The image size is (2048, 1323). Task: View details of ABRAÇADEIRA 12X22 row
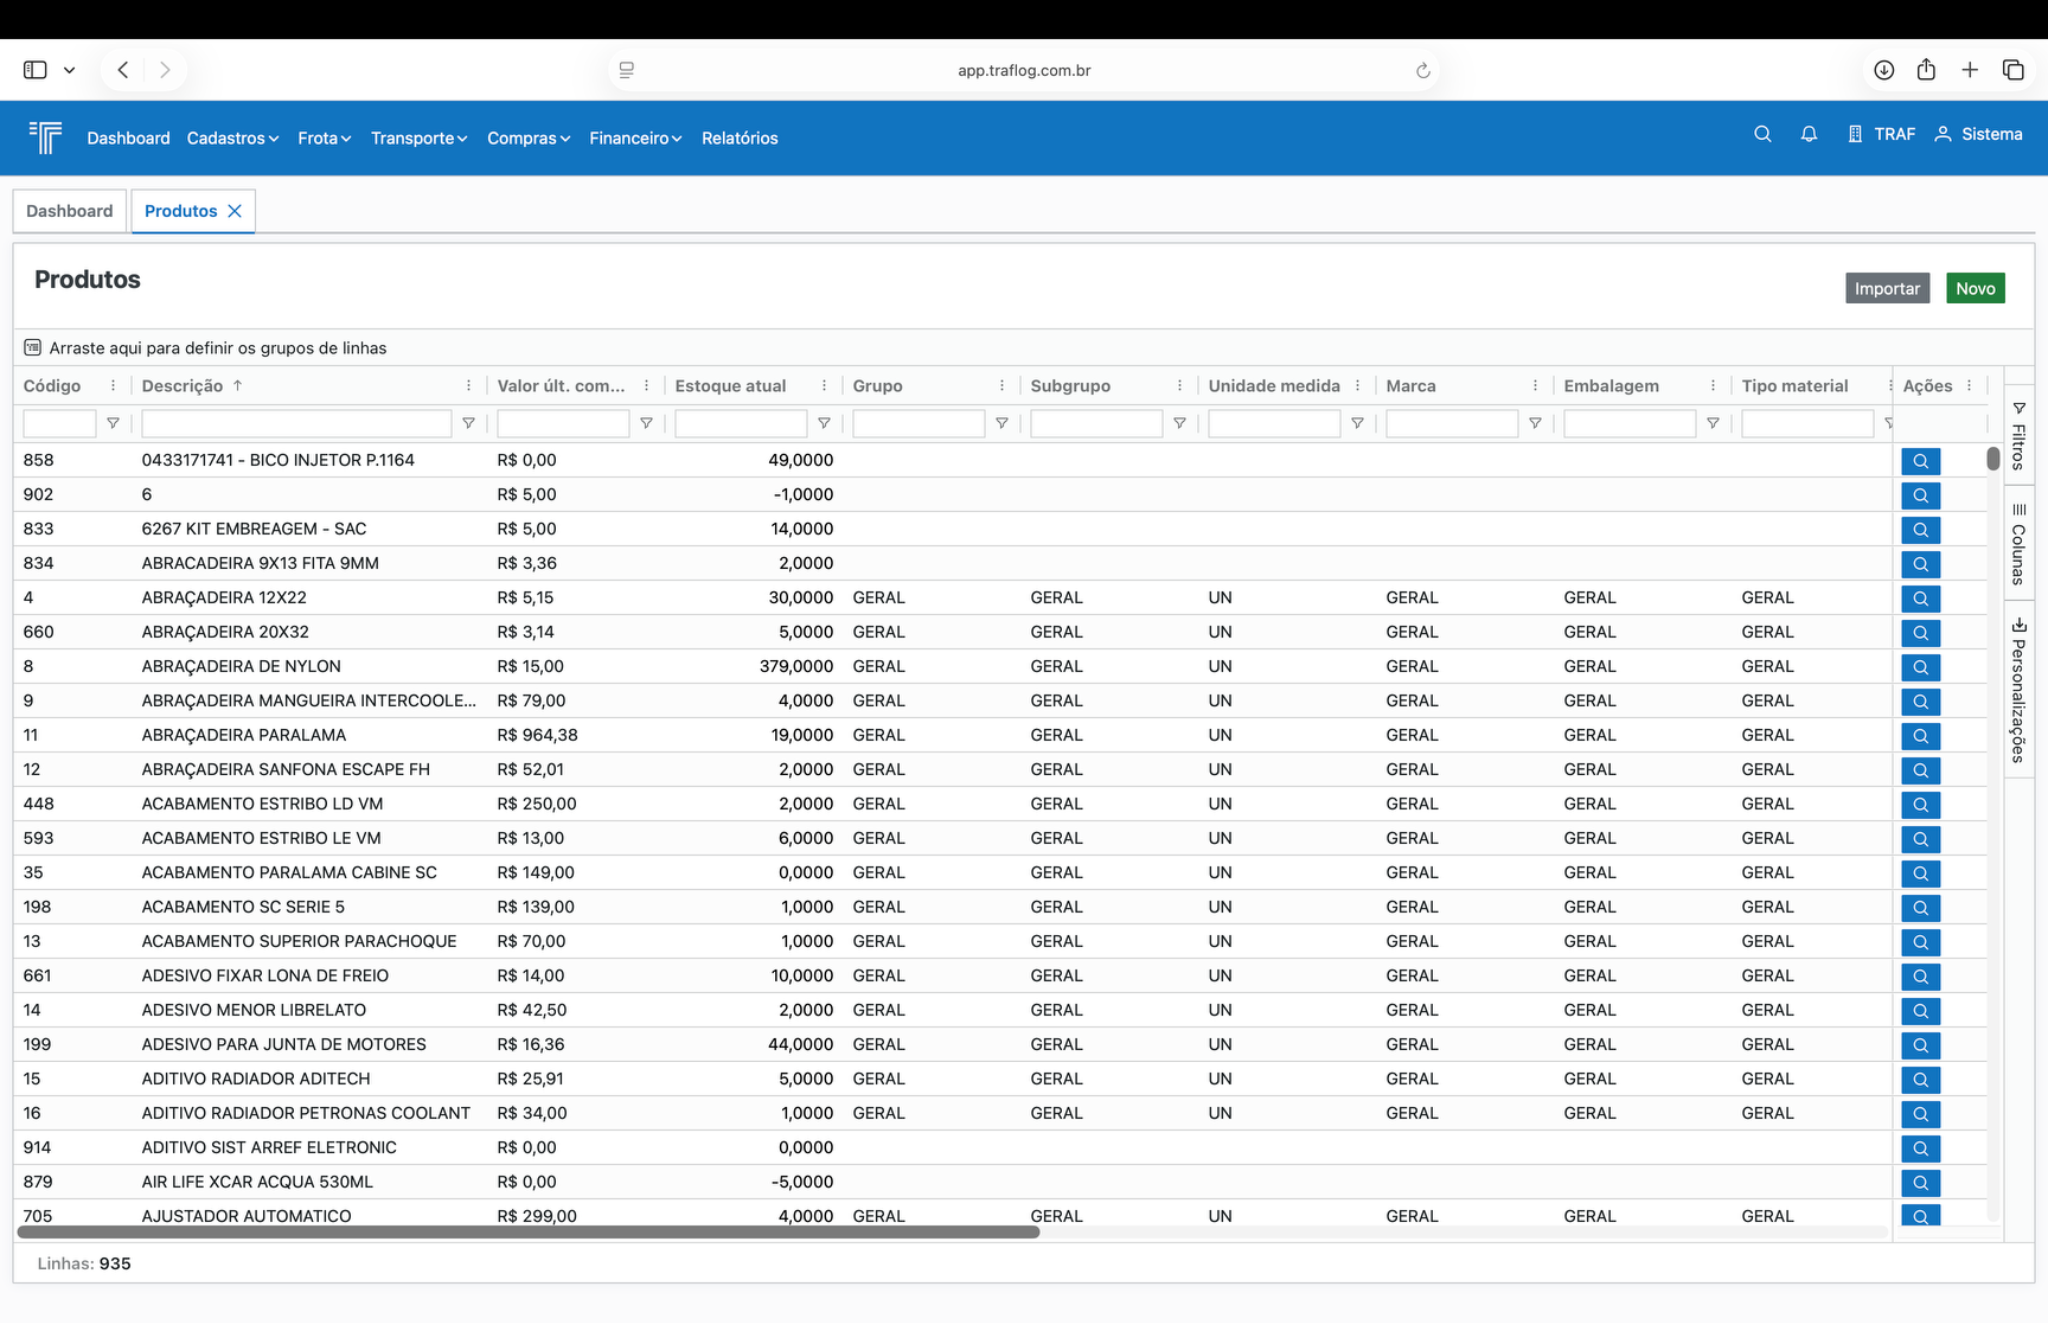[x=1920, y=598]
